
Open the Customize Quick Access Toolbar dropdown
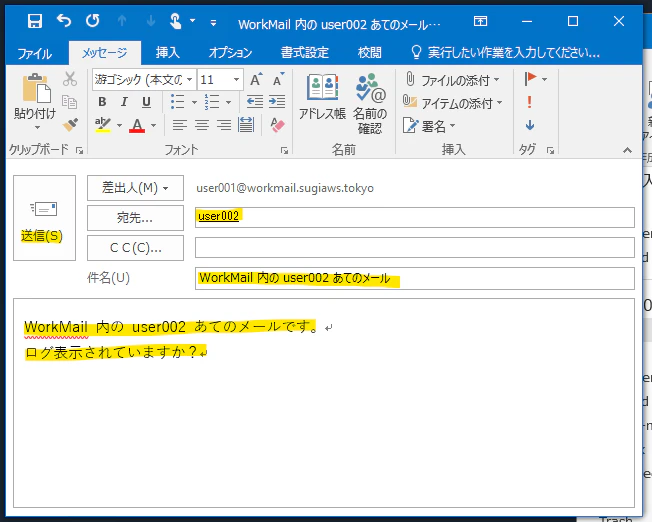coord(213,23)
